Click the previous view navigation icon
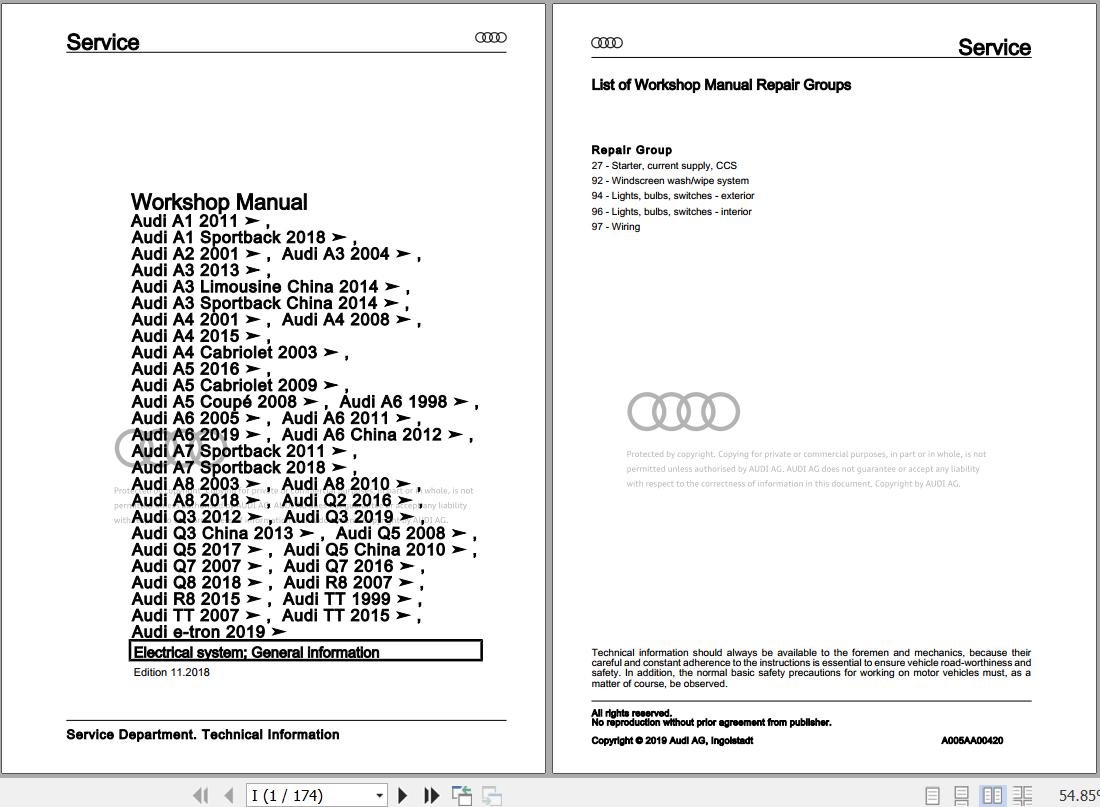This screenshot has width=1100, height=807. (462, 795)
